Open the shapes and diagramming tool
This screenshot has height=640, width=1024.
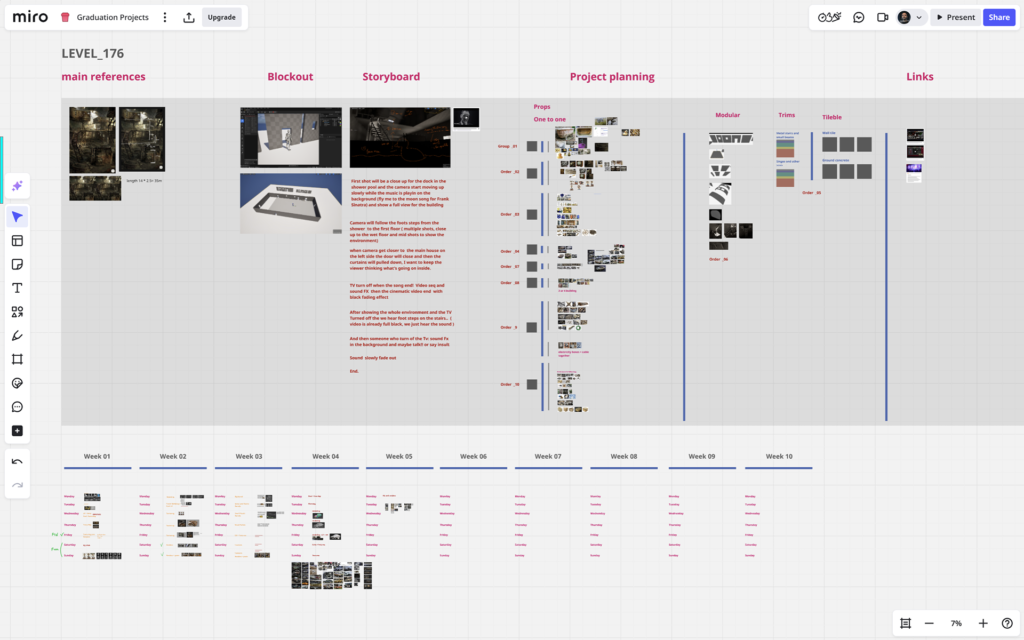(x=17, y=311)
